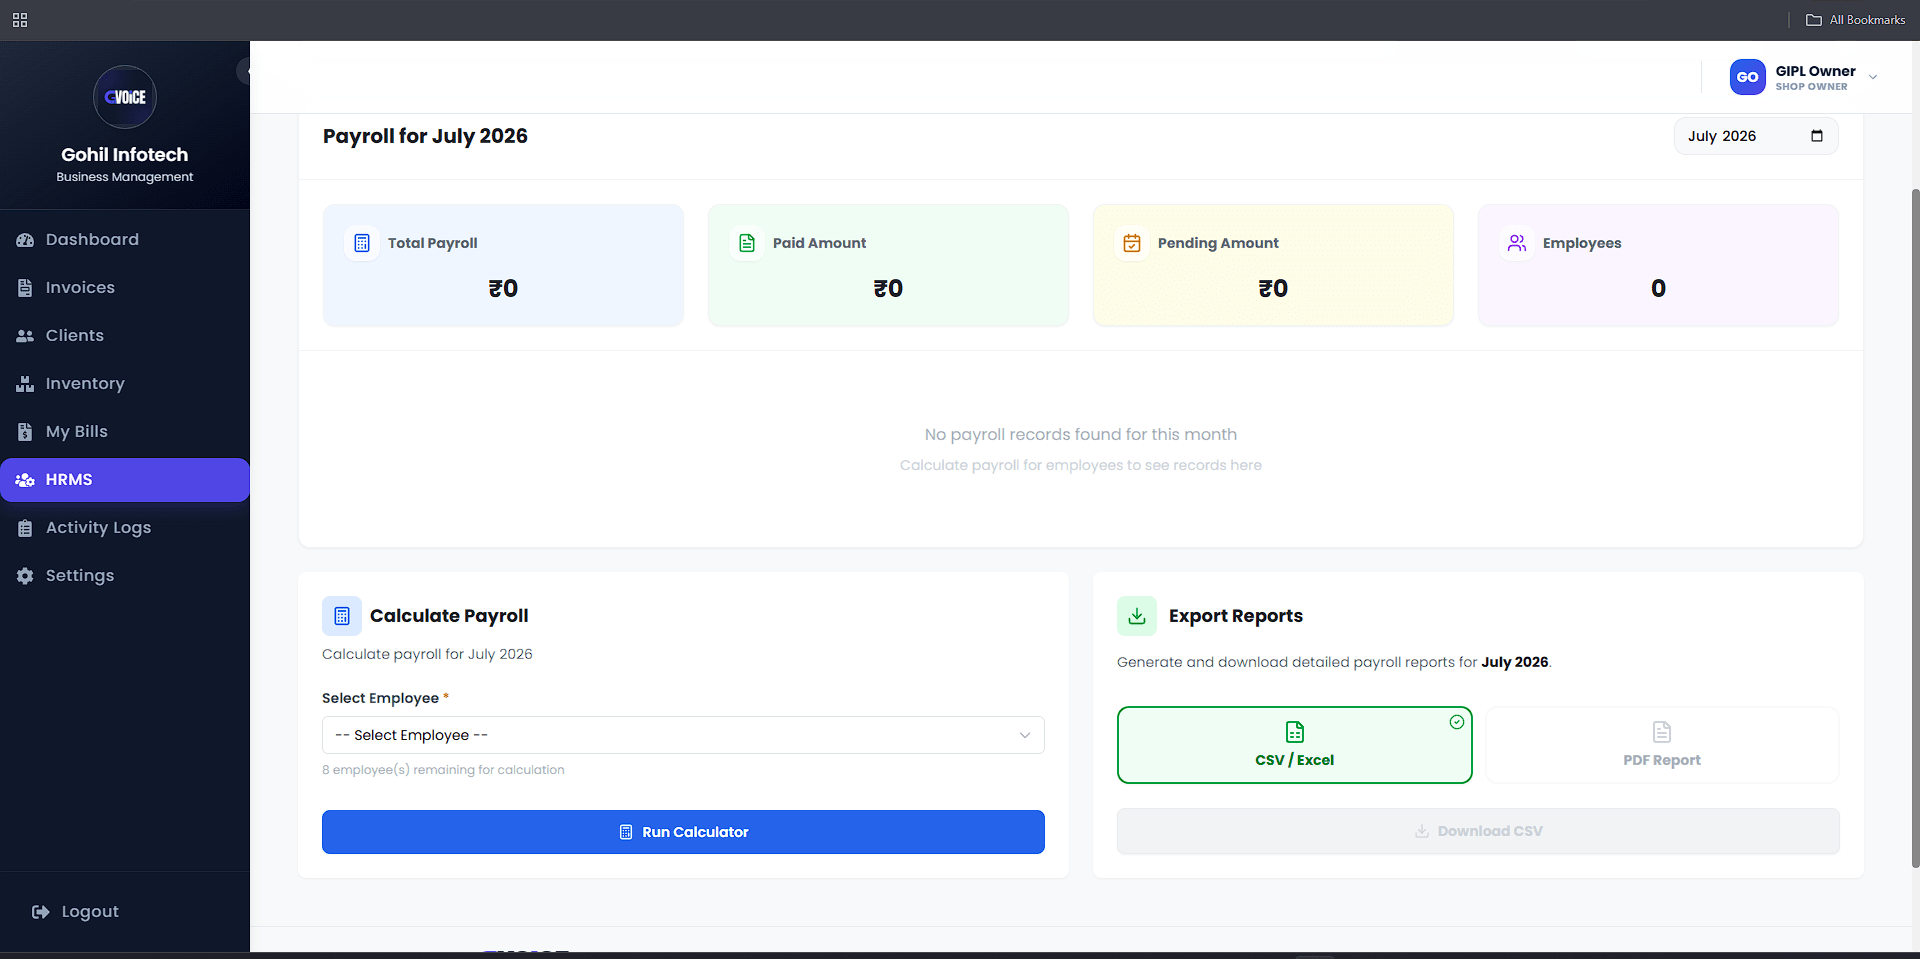Screen dimensions: 1920x959
Task: Open Settings from the sidebar
Action: point(125,576)
